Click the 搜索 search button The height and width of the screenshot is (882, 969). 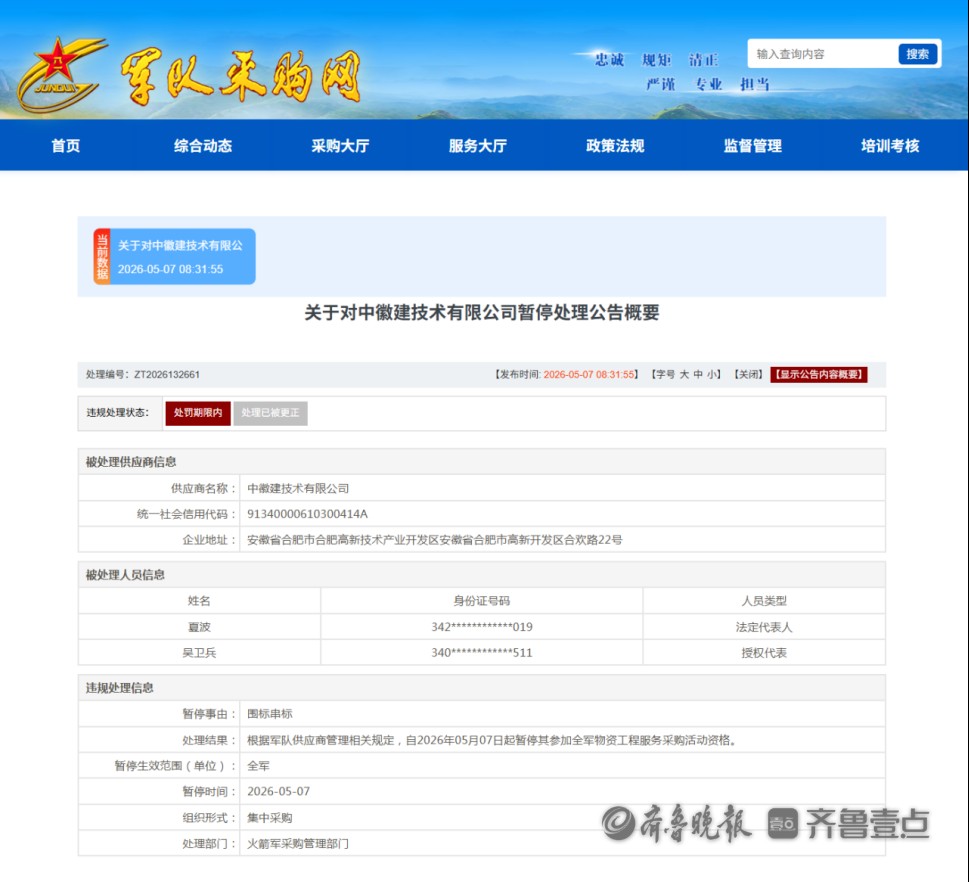918,54
